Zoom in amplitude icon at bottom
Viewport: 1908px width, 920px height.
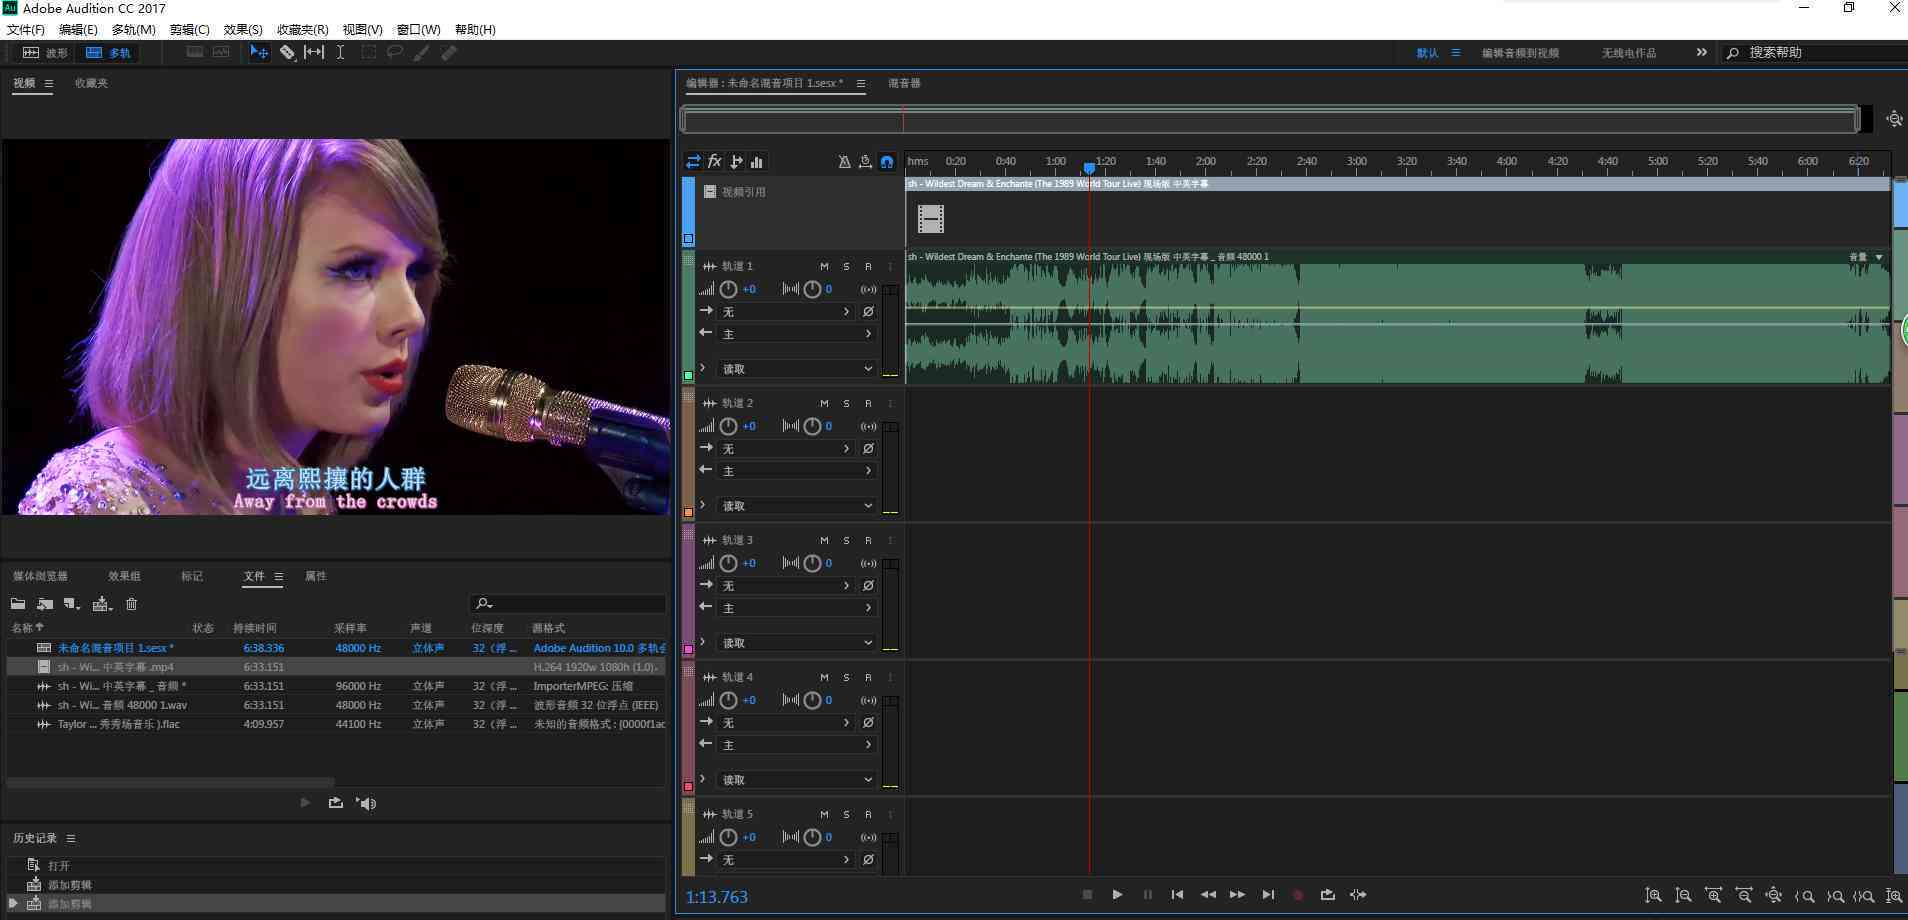tap(1654, 896)
